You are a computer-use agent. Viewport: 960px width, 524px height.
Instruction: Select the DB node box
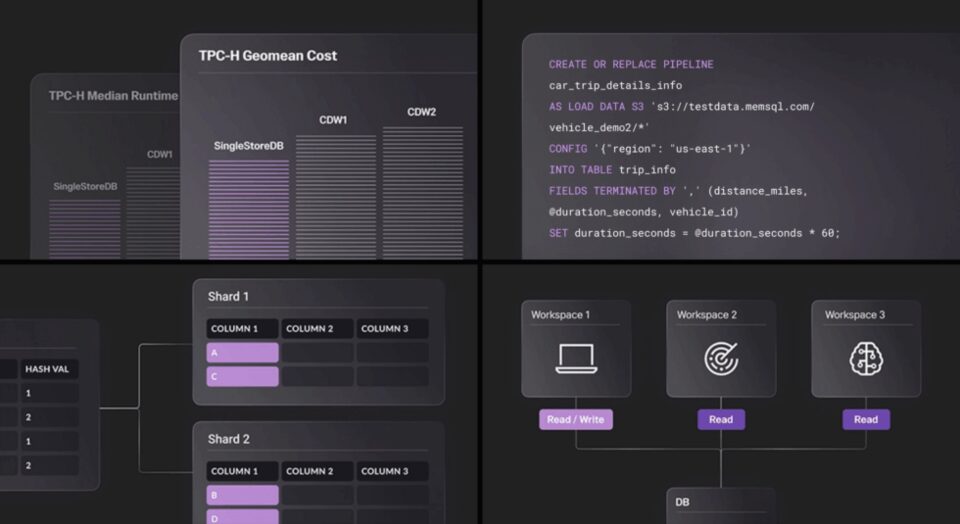coord(721,505)
